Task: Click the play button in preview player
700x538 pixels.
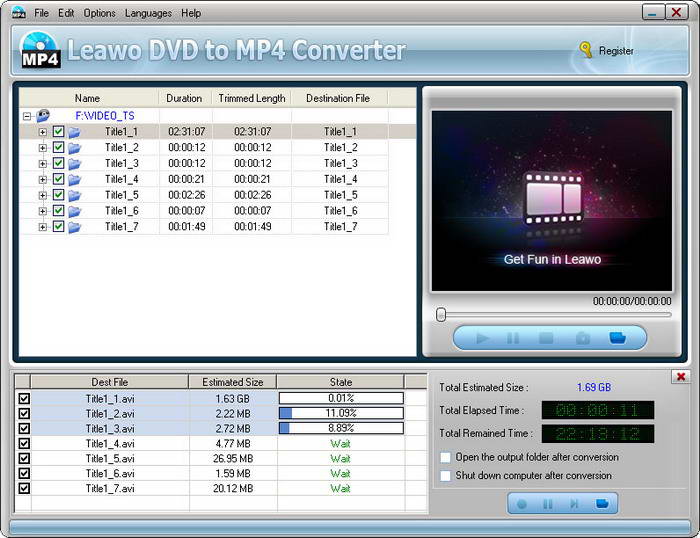Action: point(482,338)
